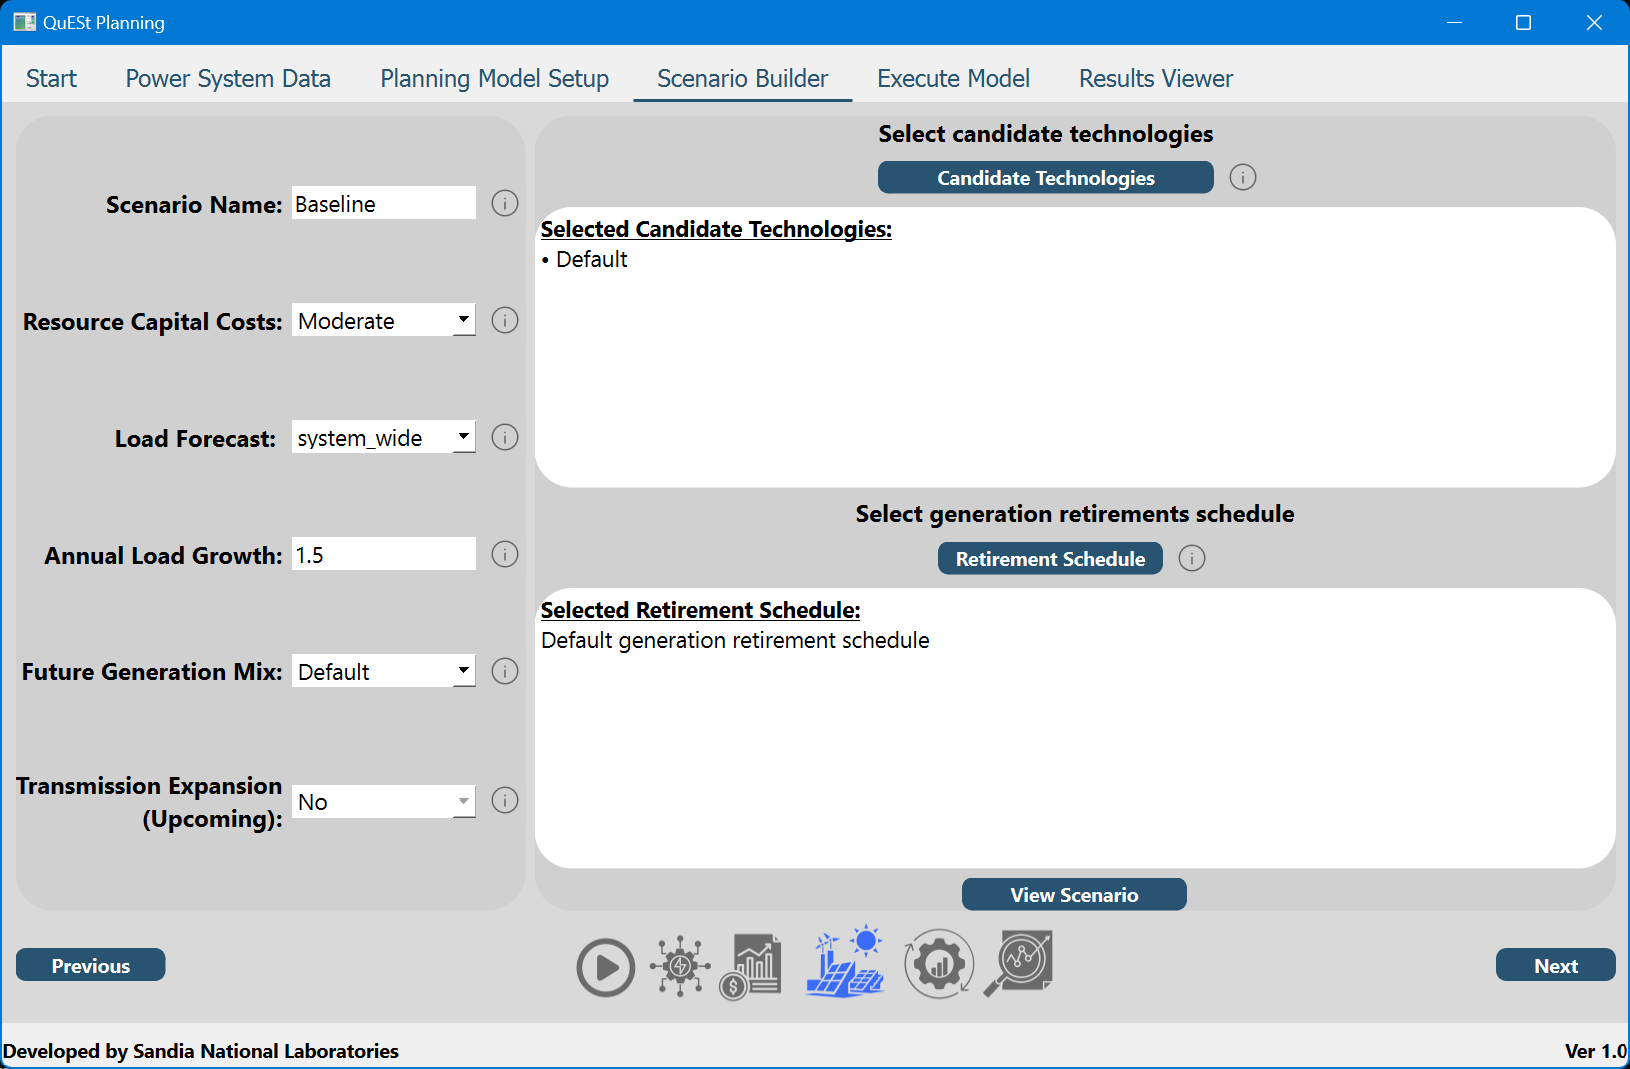Viewport: 1630px width, 1069px height.
Task: Click 'Developed by Sandia National Laboratories' text
Action: coord(201,1051)
